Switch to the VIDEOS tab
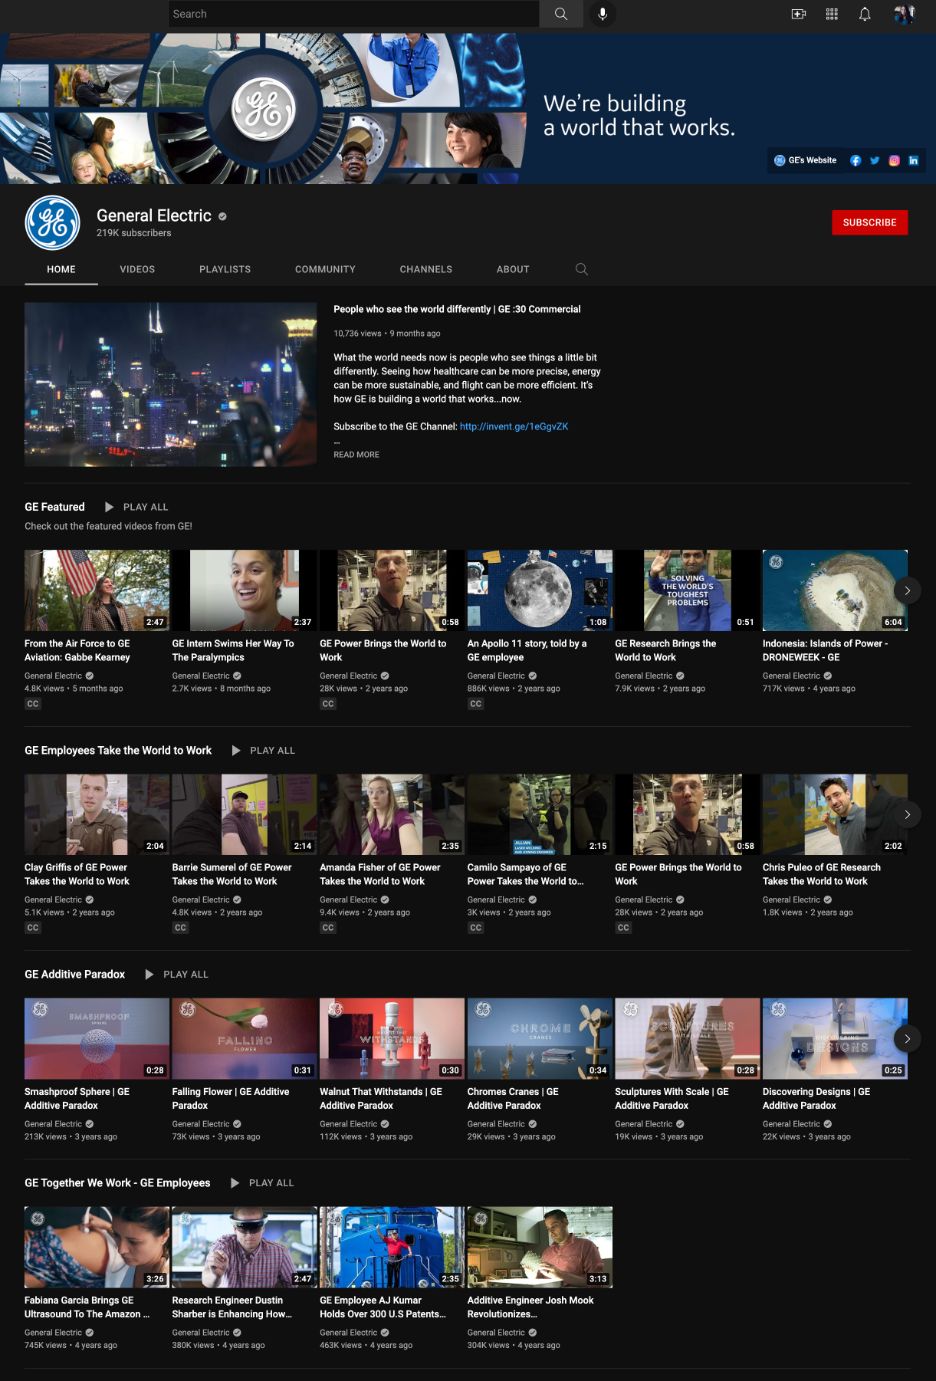 click(x=137, y=269)
